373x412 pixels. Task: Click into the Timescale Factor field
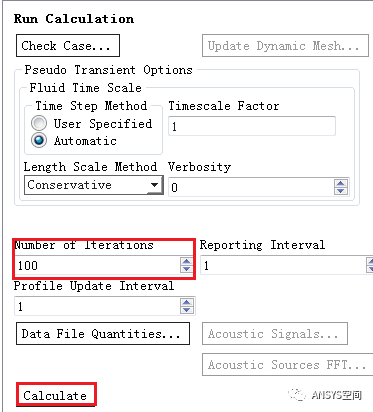(252, 126)
